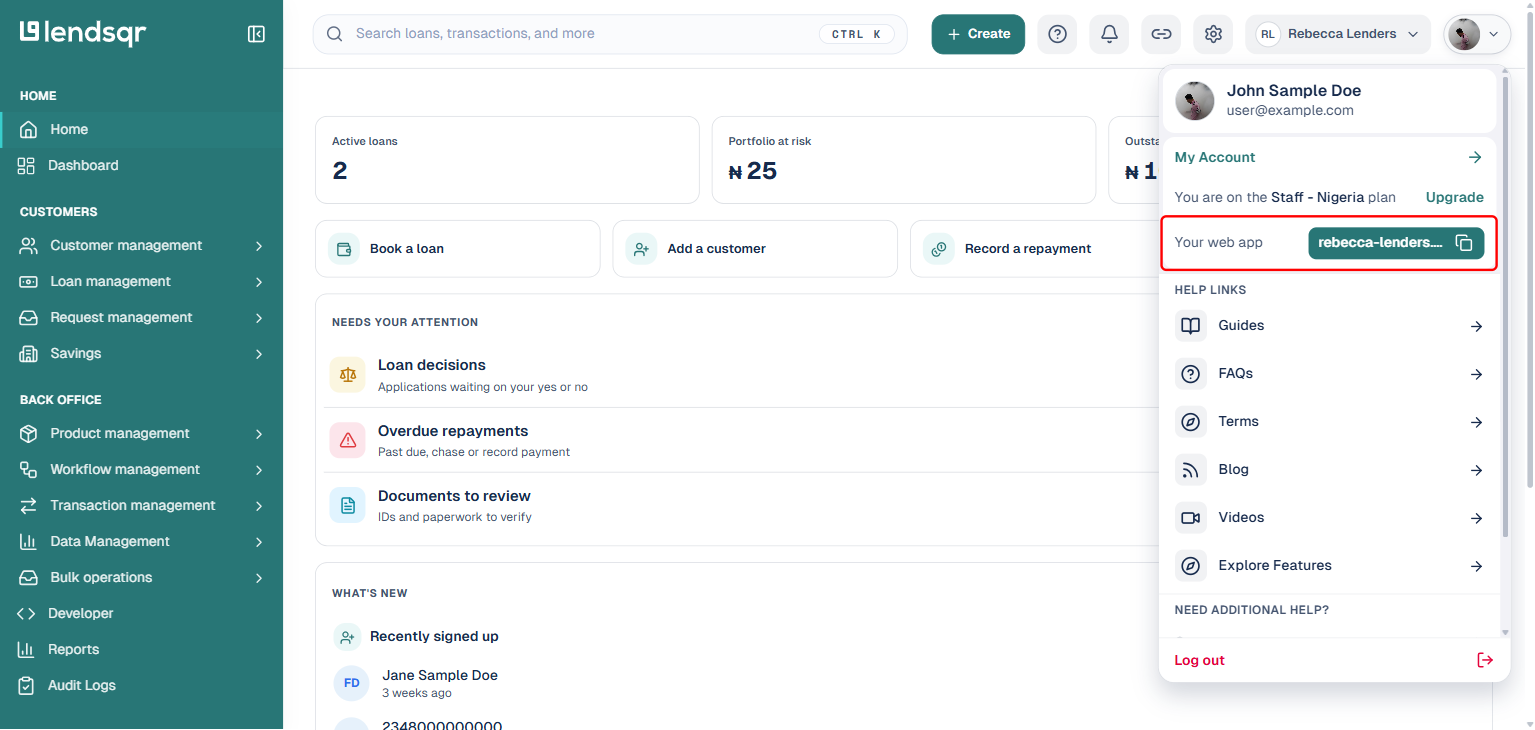Open notifications bell icon
The image size is (1535, 730).
pos(1109,34)
